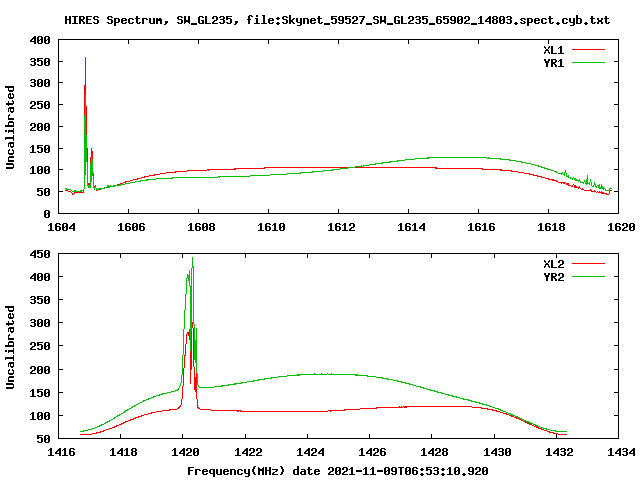
Task: Click the 1616 x-axis tick label
Action: point(481,227)
